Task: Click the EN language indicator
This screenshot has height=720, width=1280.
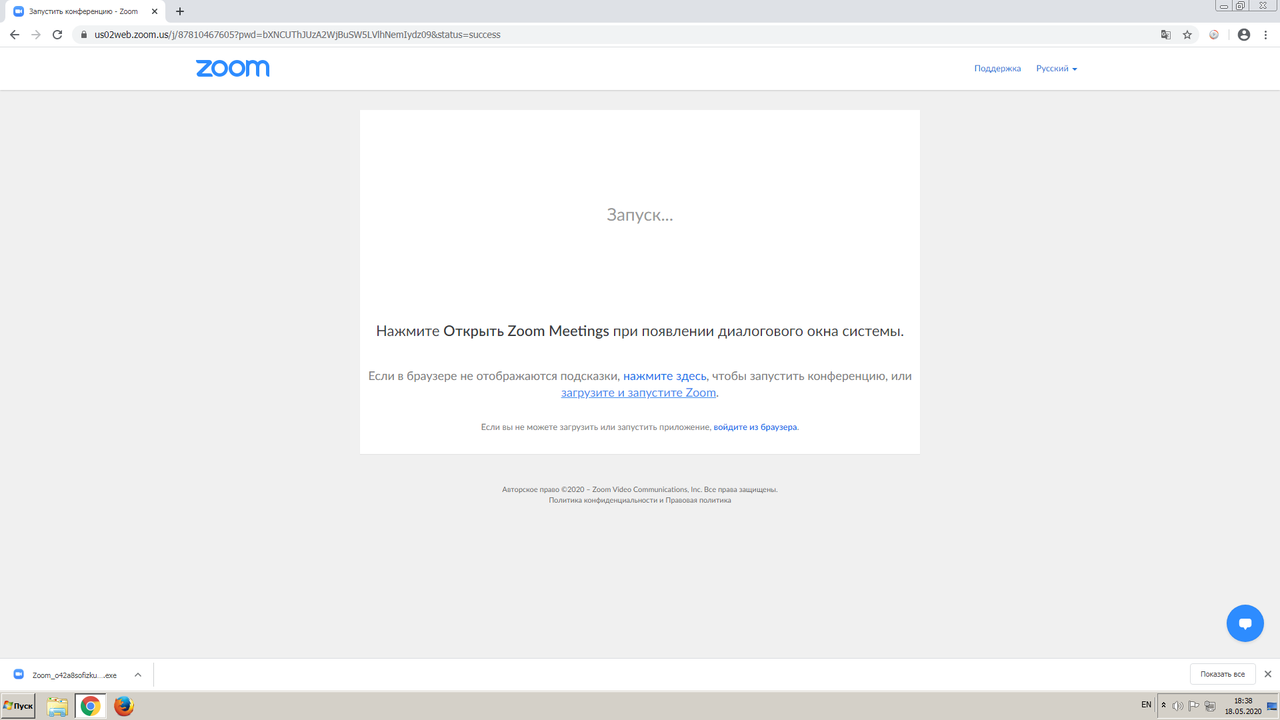Action: pos(1146,705)
